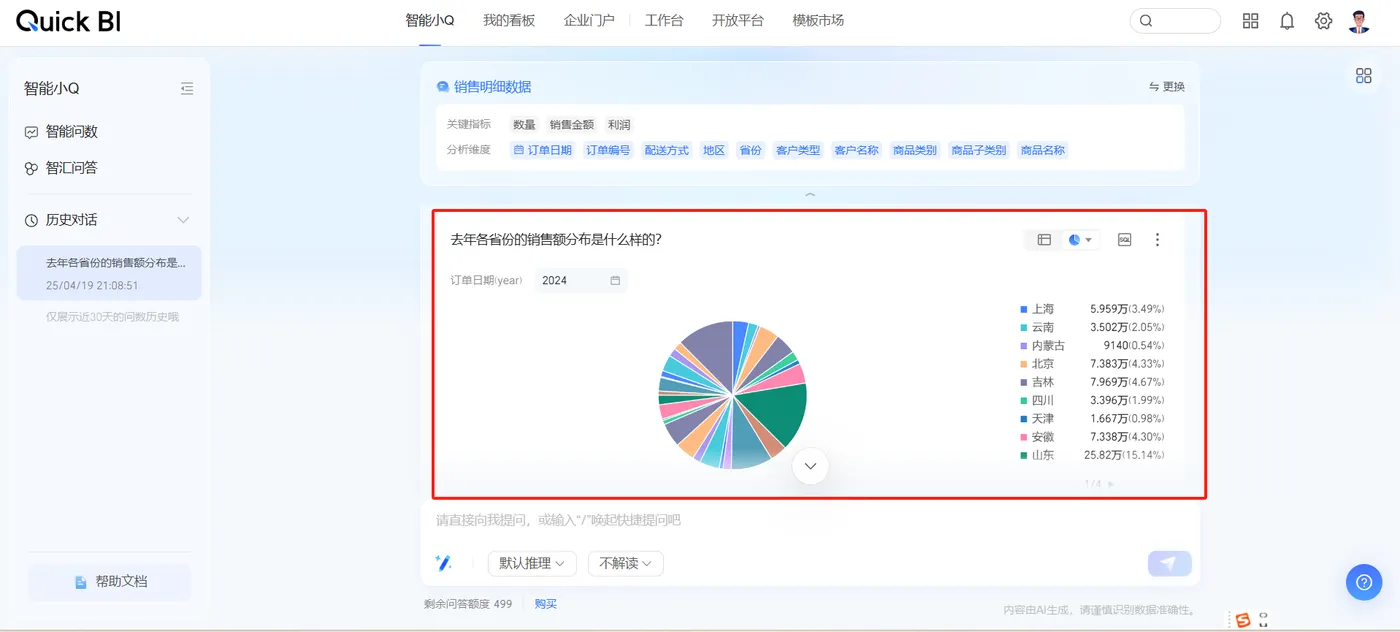Image resolution: width=1400 pixels, height=632 pixels.
Task: Click the top search box
Action: point(1175,21)
